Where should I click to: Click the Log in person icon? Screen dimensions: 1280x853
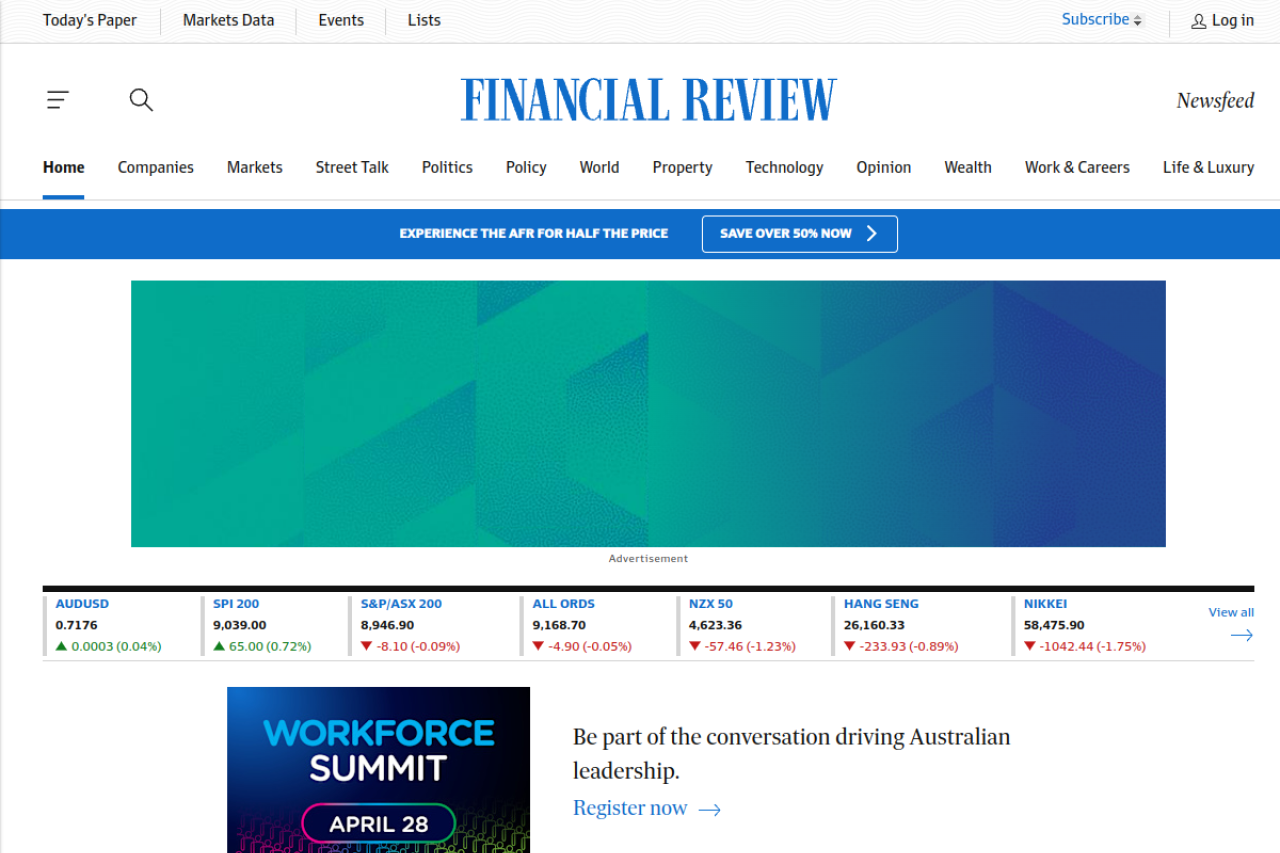pos(1198,21)
